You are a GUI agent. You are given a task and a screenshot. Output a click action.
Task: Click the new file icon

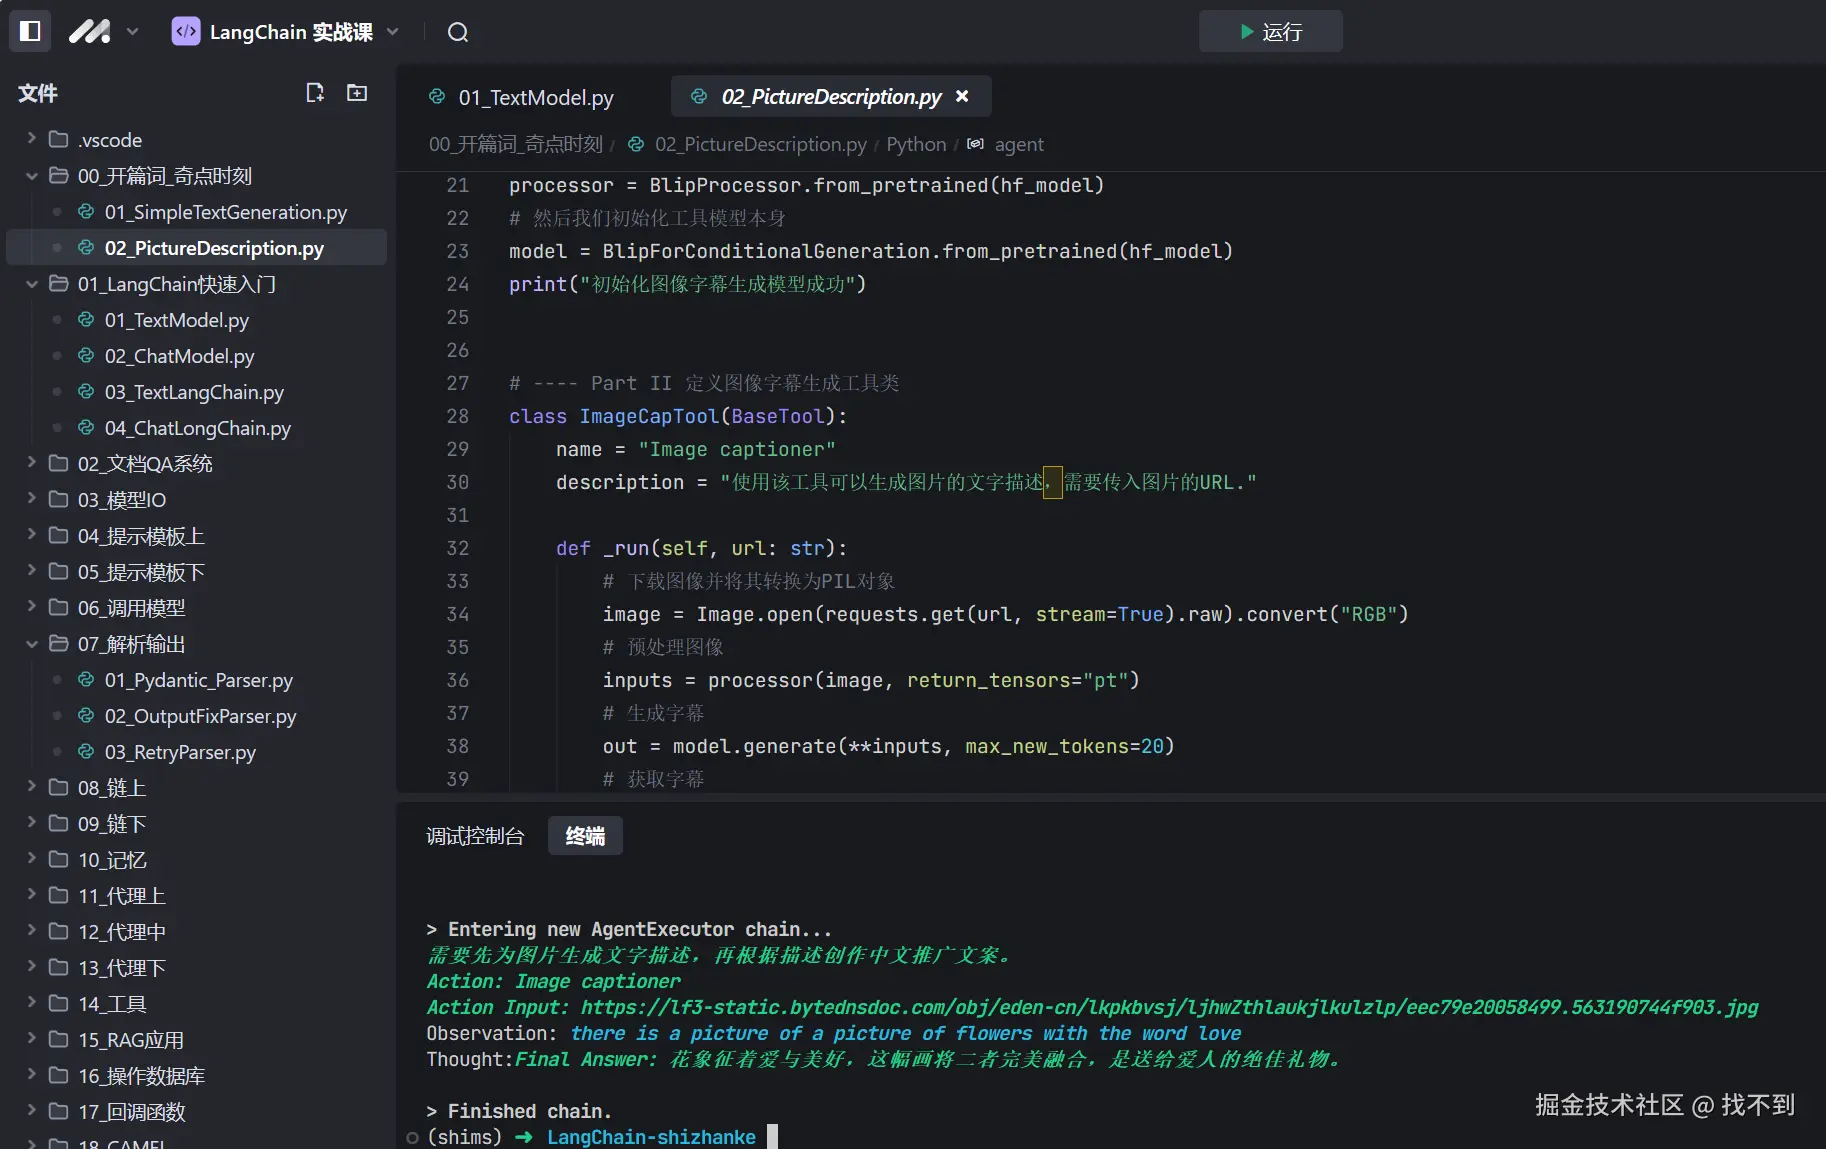point(315,93)
